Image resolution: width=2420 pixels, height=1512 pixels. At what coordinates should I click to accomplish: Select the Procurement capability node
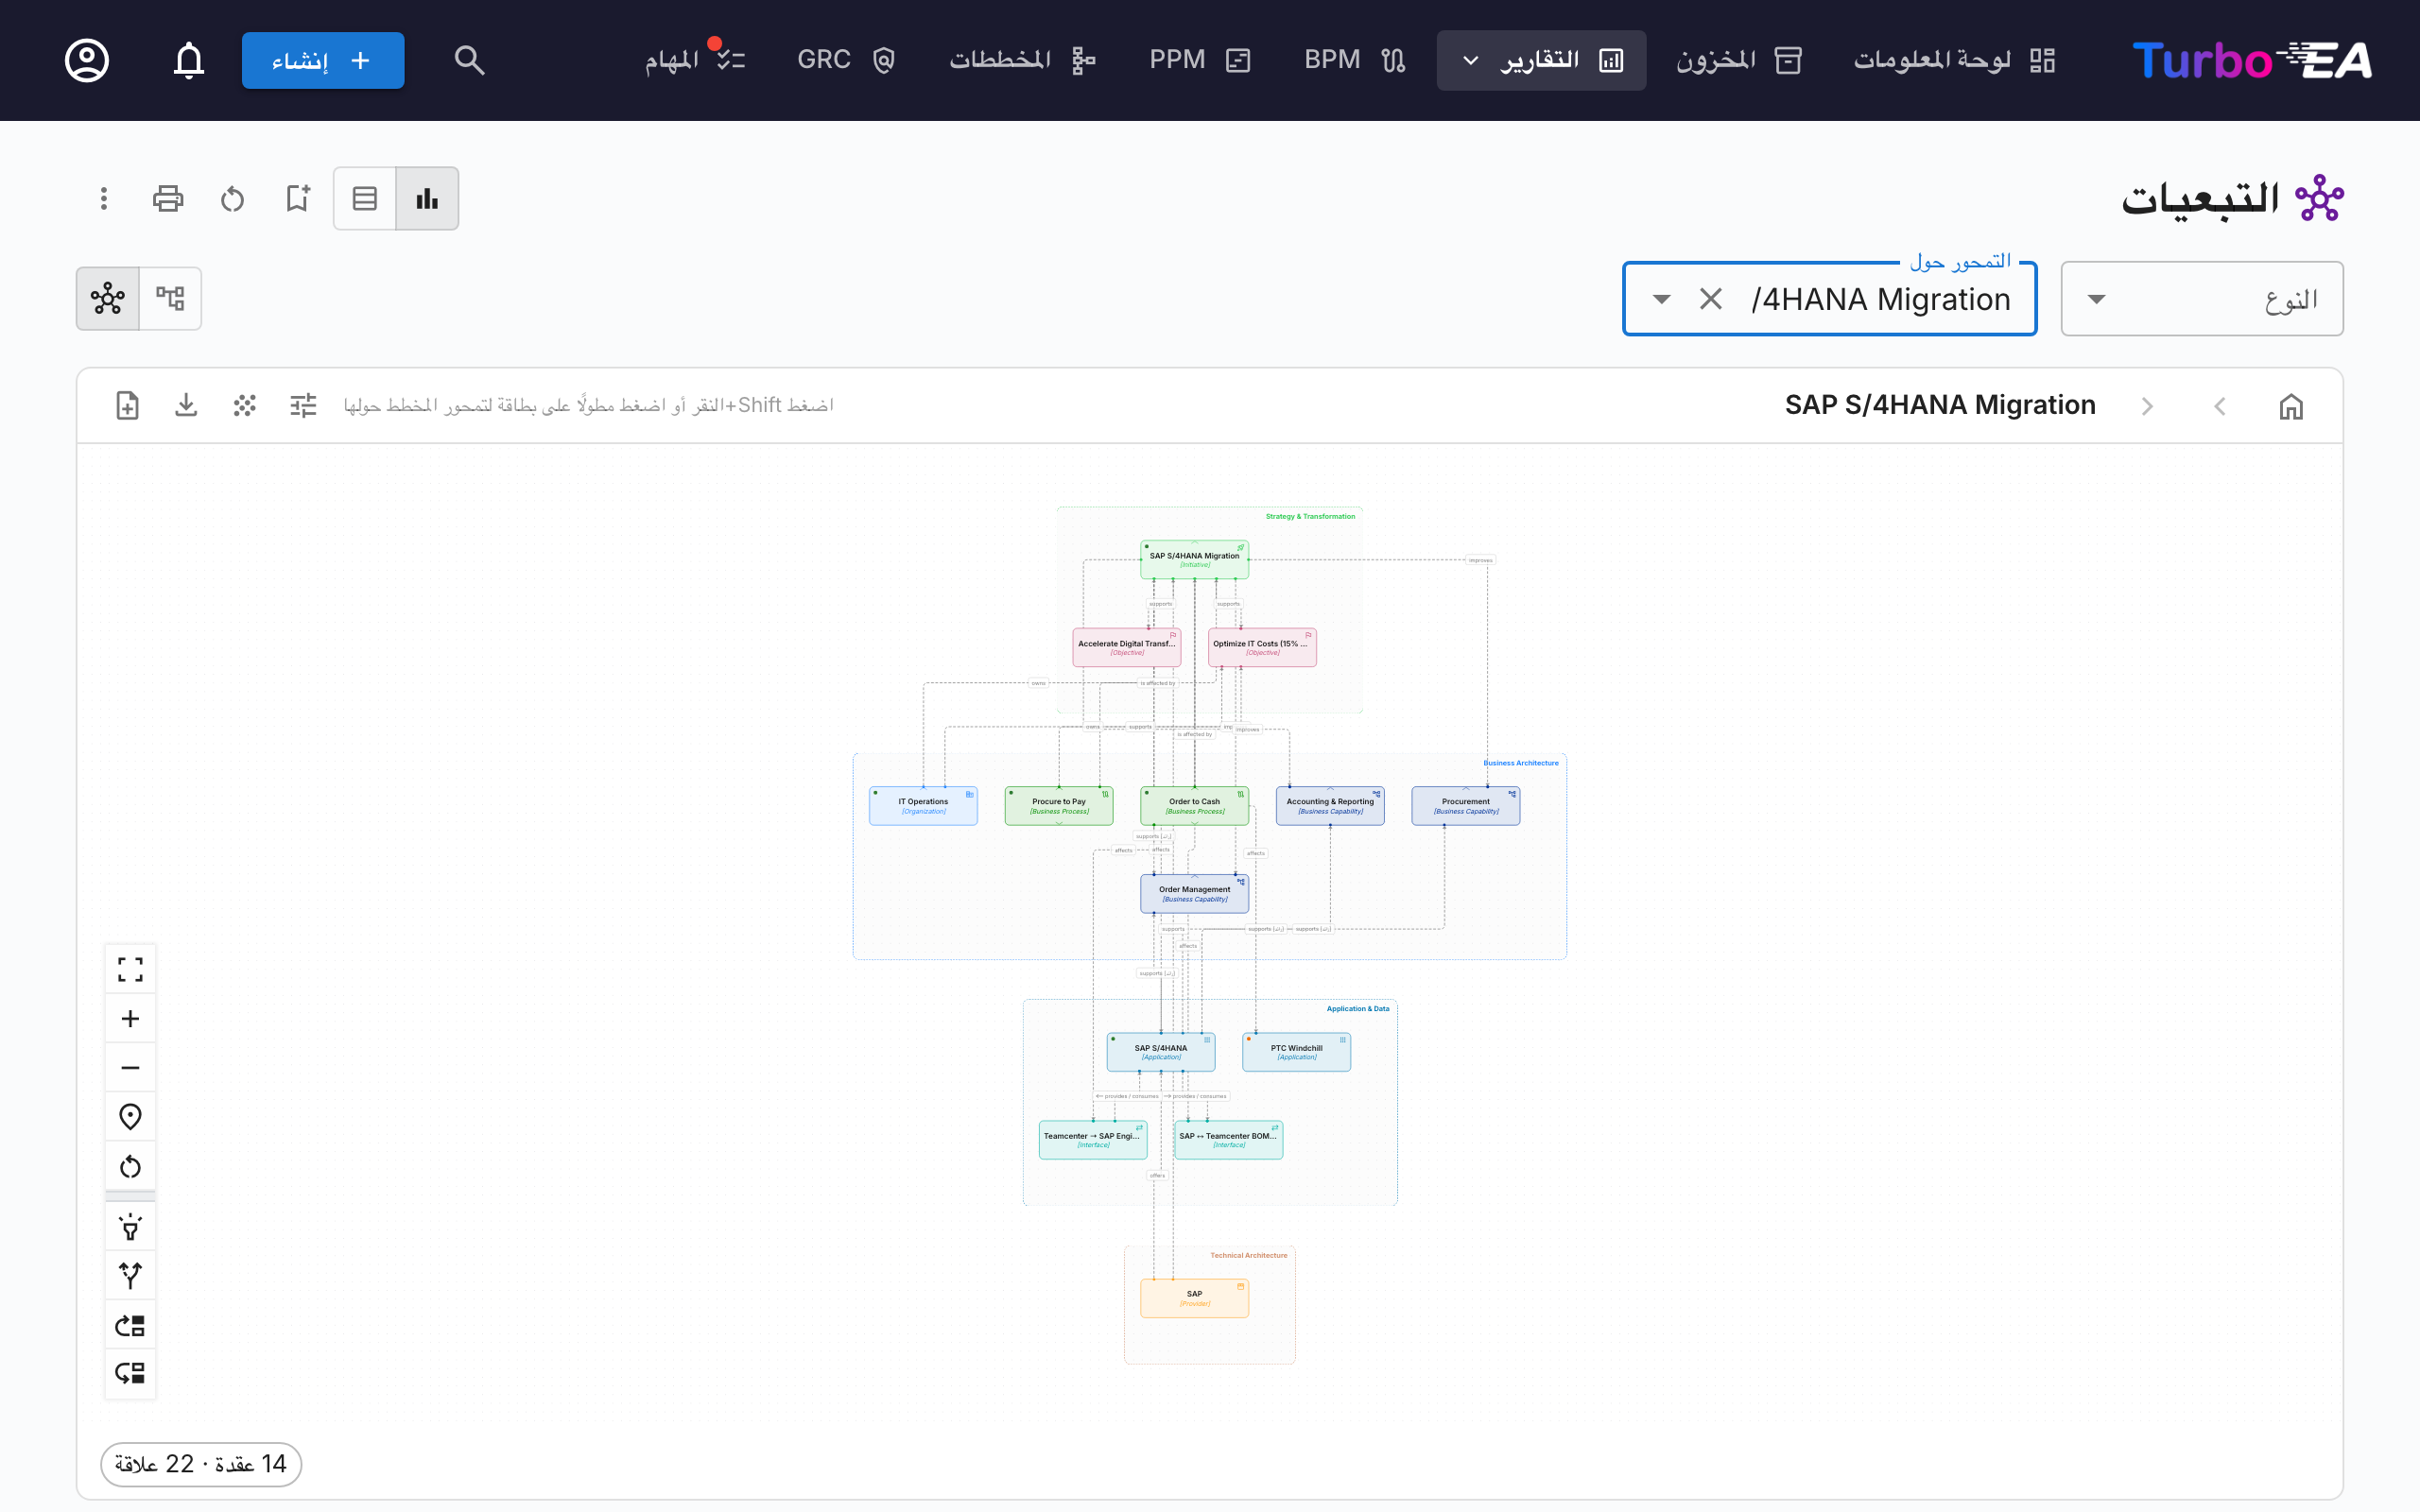click(x=1466, y=806)
